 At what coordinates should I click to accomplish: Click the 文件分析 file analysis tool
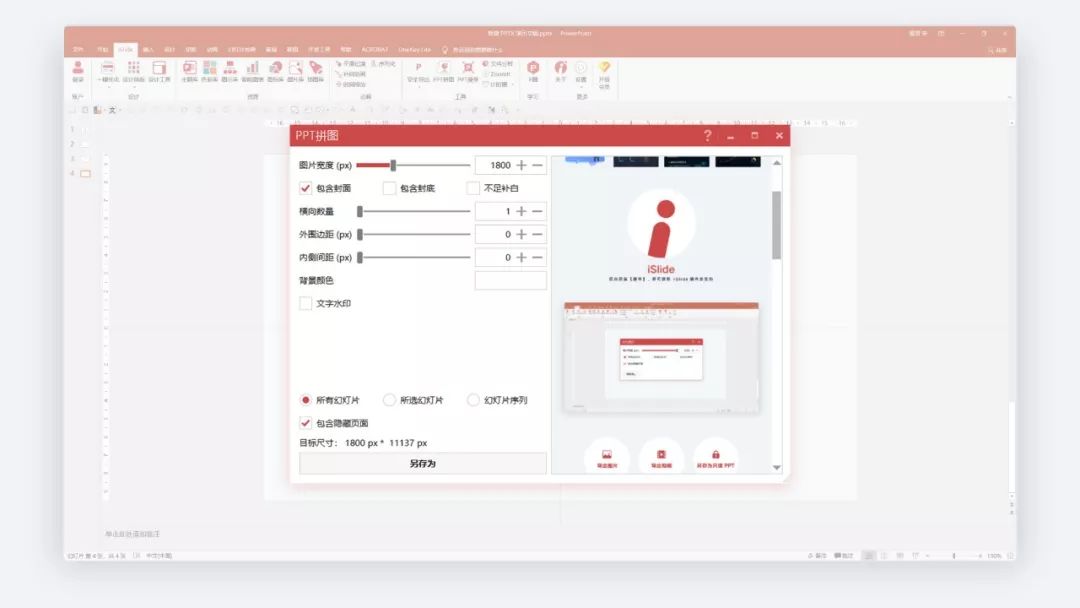click(x=497, y=63)
